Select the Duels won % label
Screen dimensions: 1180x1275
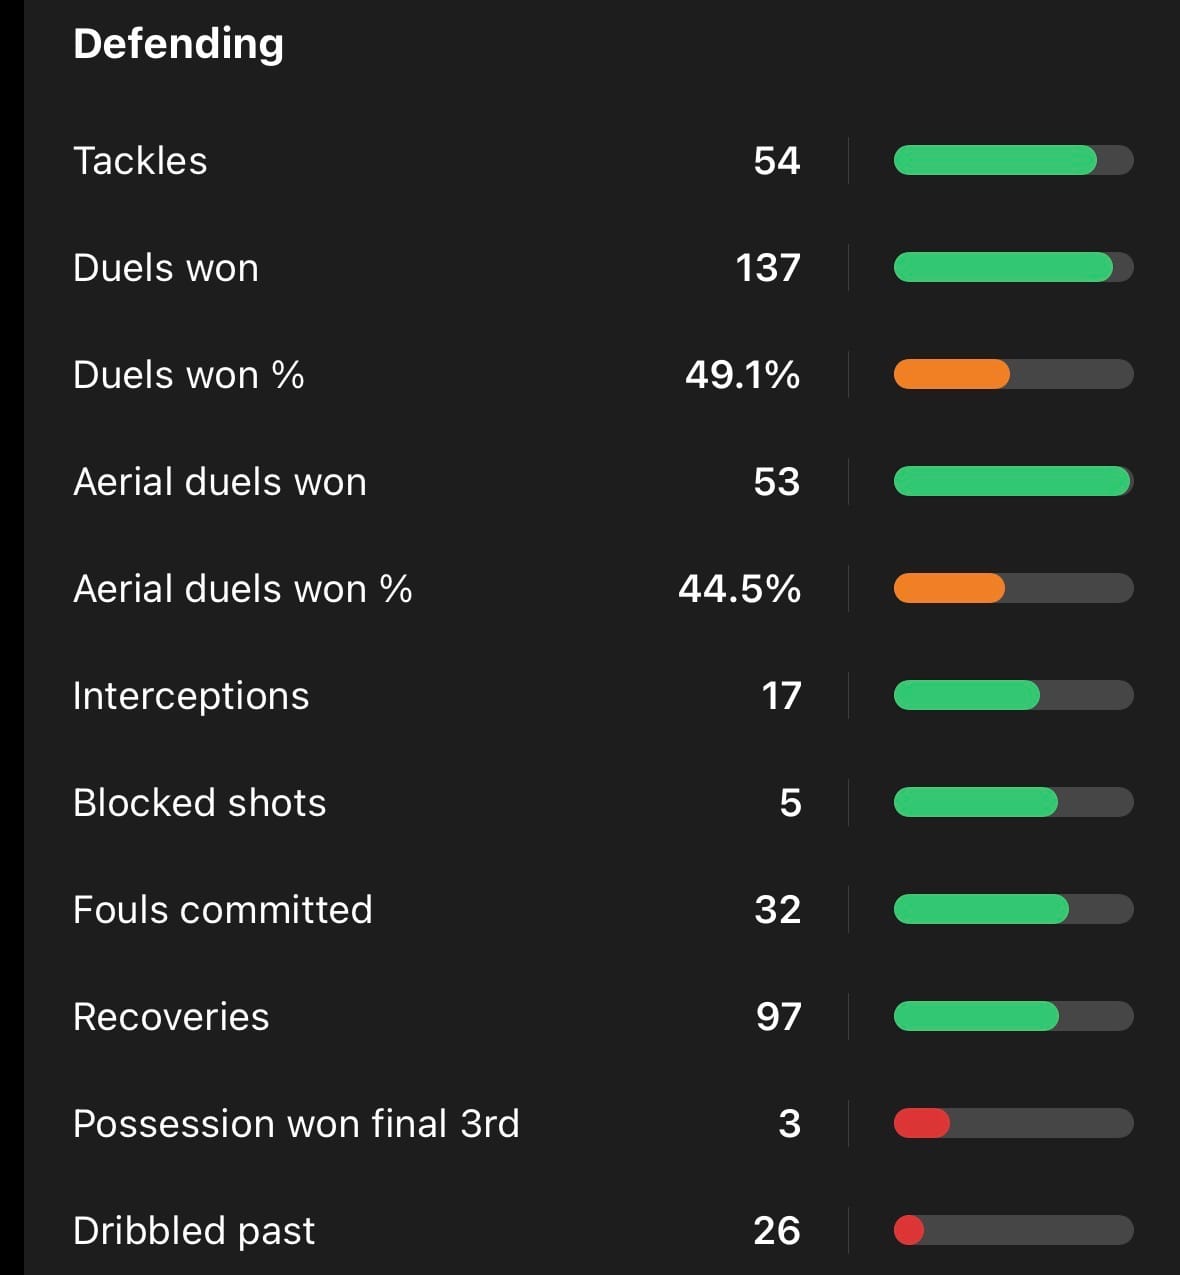pos(188,375)
